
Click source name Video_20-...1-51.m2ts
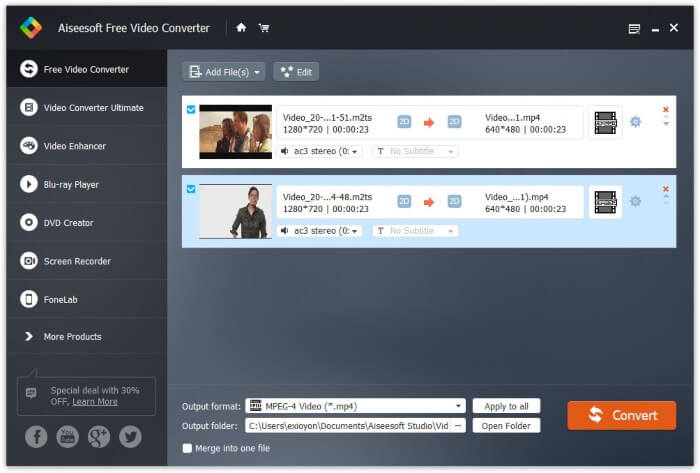327,117
